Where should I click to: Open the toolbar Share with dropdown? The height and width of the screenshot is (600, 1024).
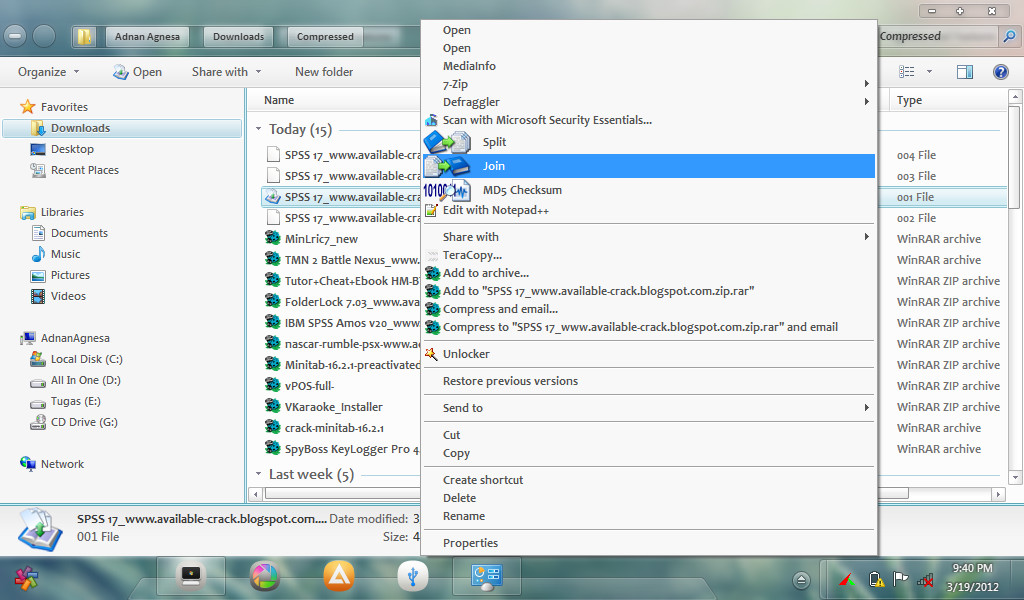(x=226, y=72)
